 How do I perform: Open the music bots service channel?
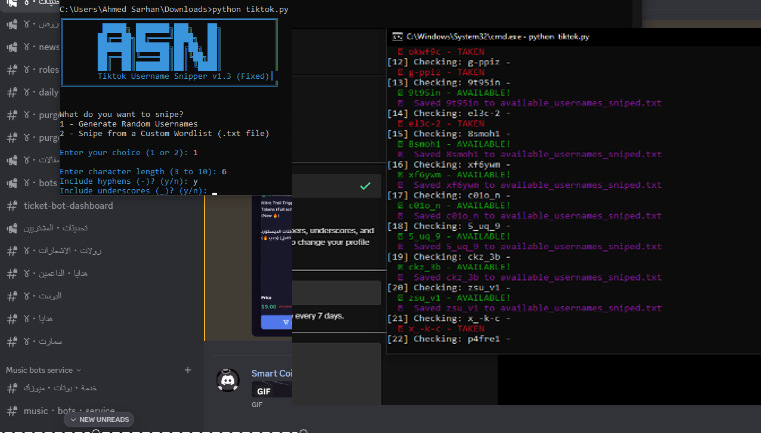point(69,411)
